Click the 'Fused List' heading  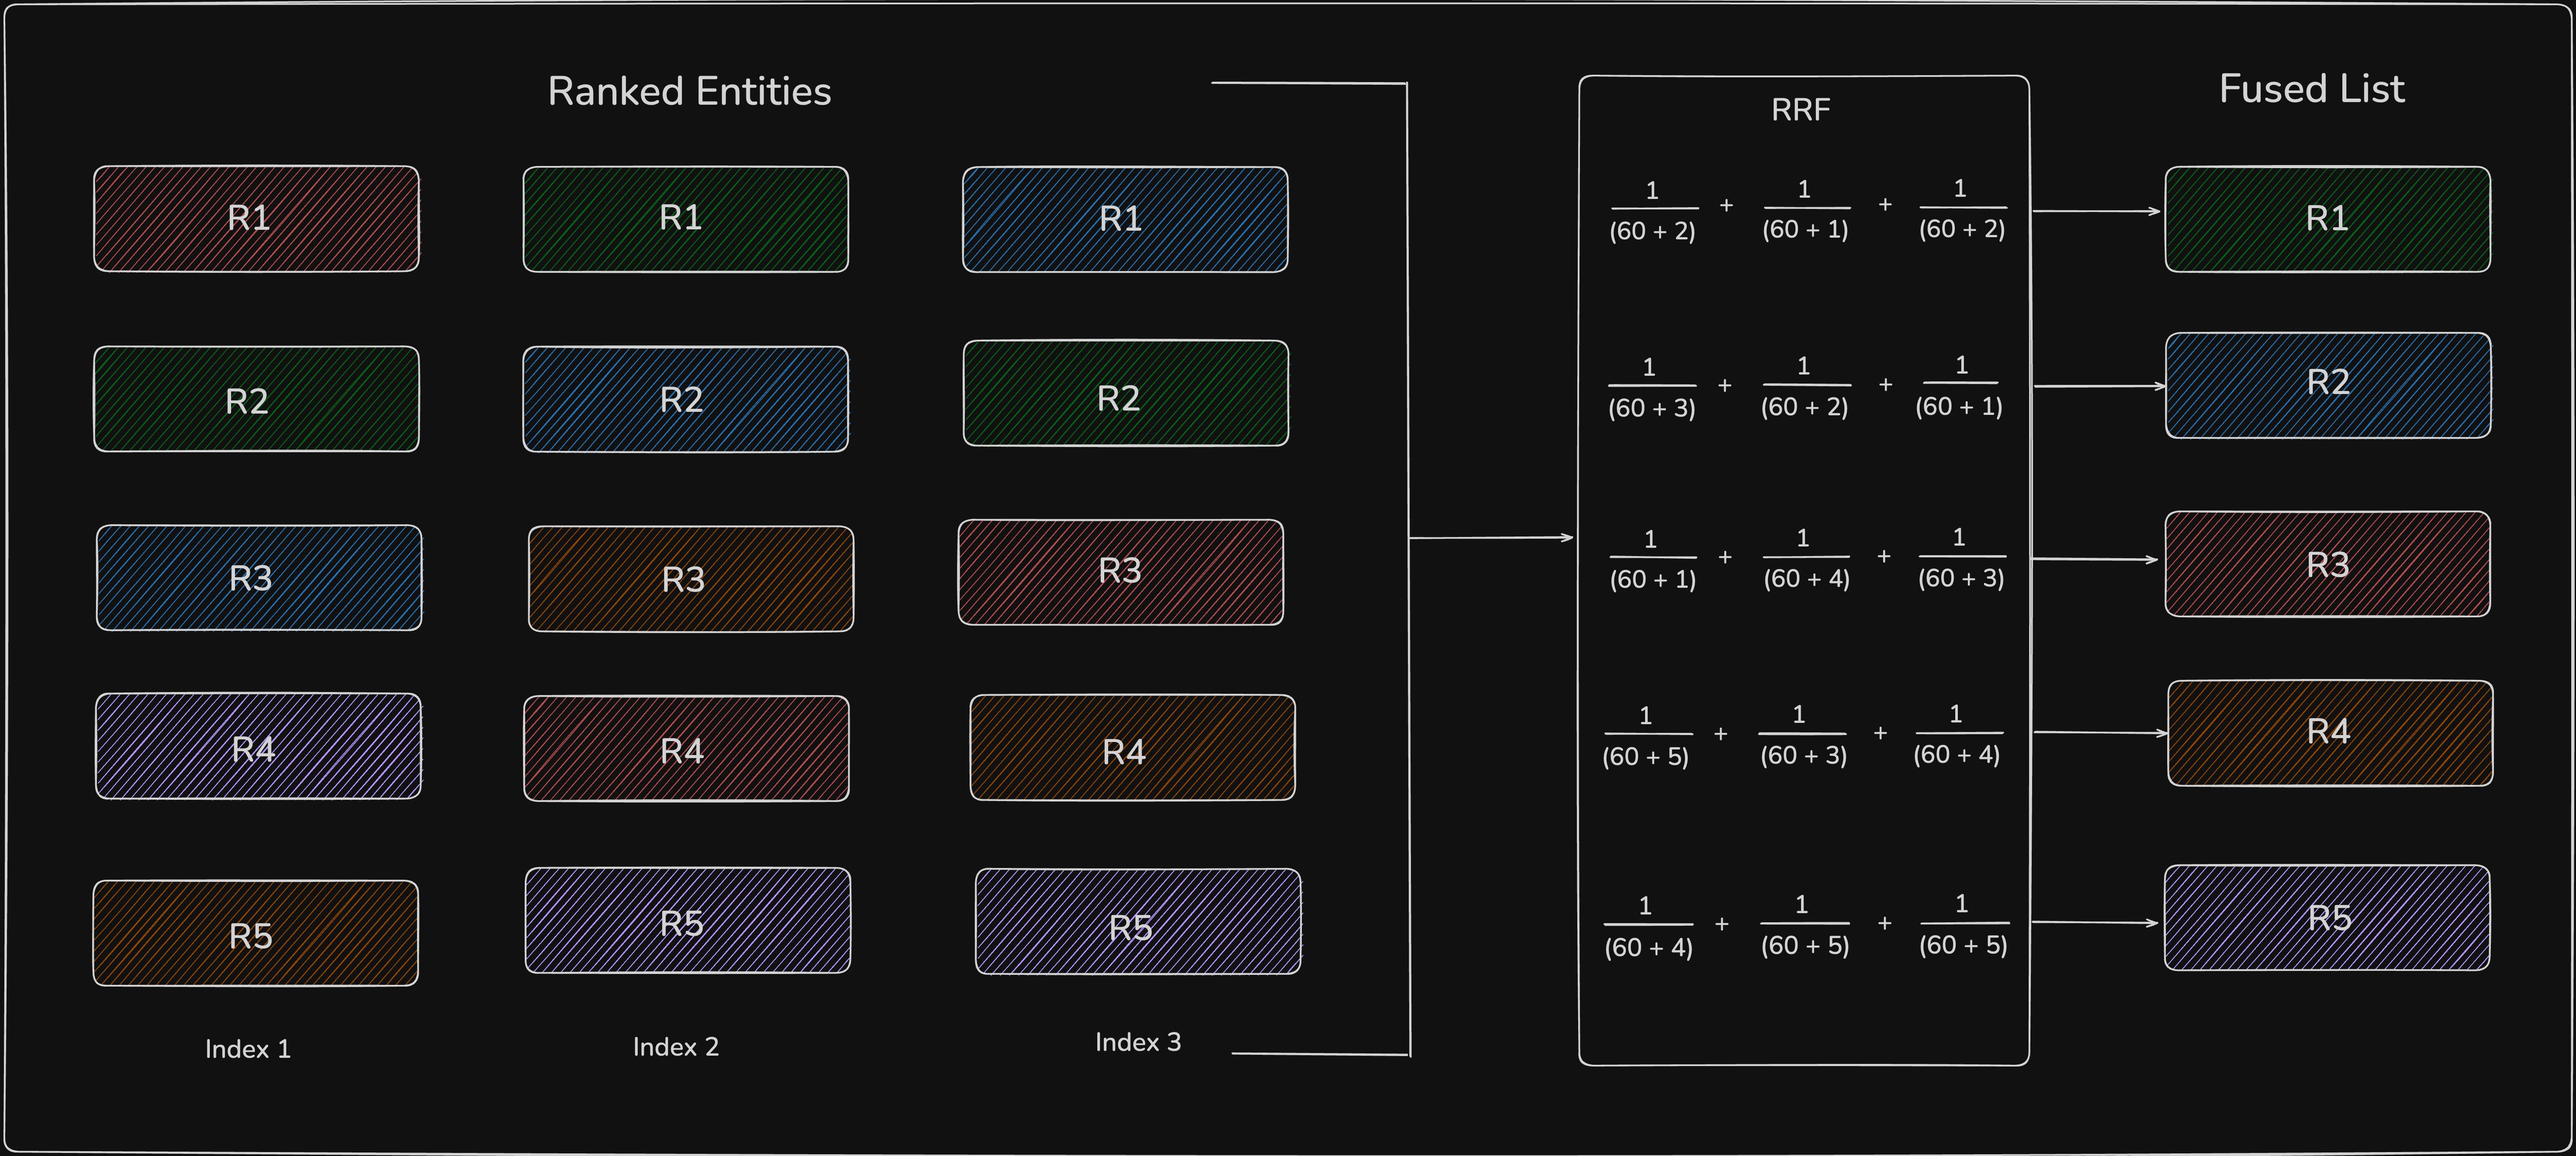coord(2311,89)
